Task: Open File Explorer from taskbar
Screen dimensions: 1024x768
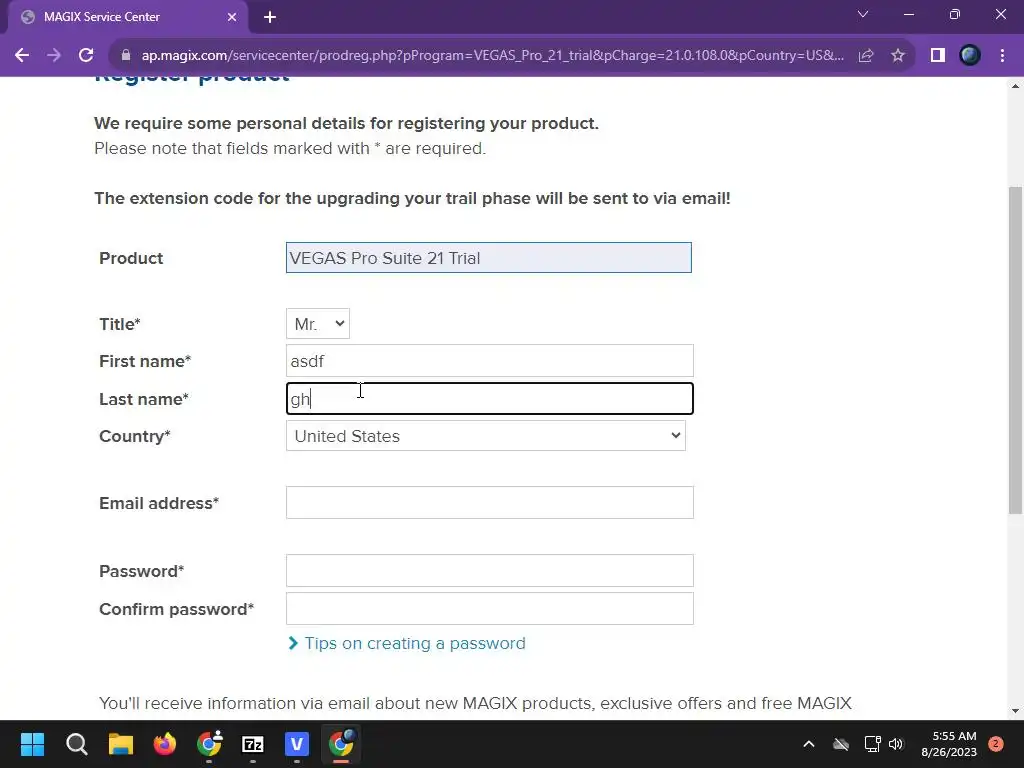Action: point(121,744)
